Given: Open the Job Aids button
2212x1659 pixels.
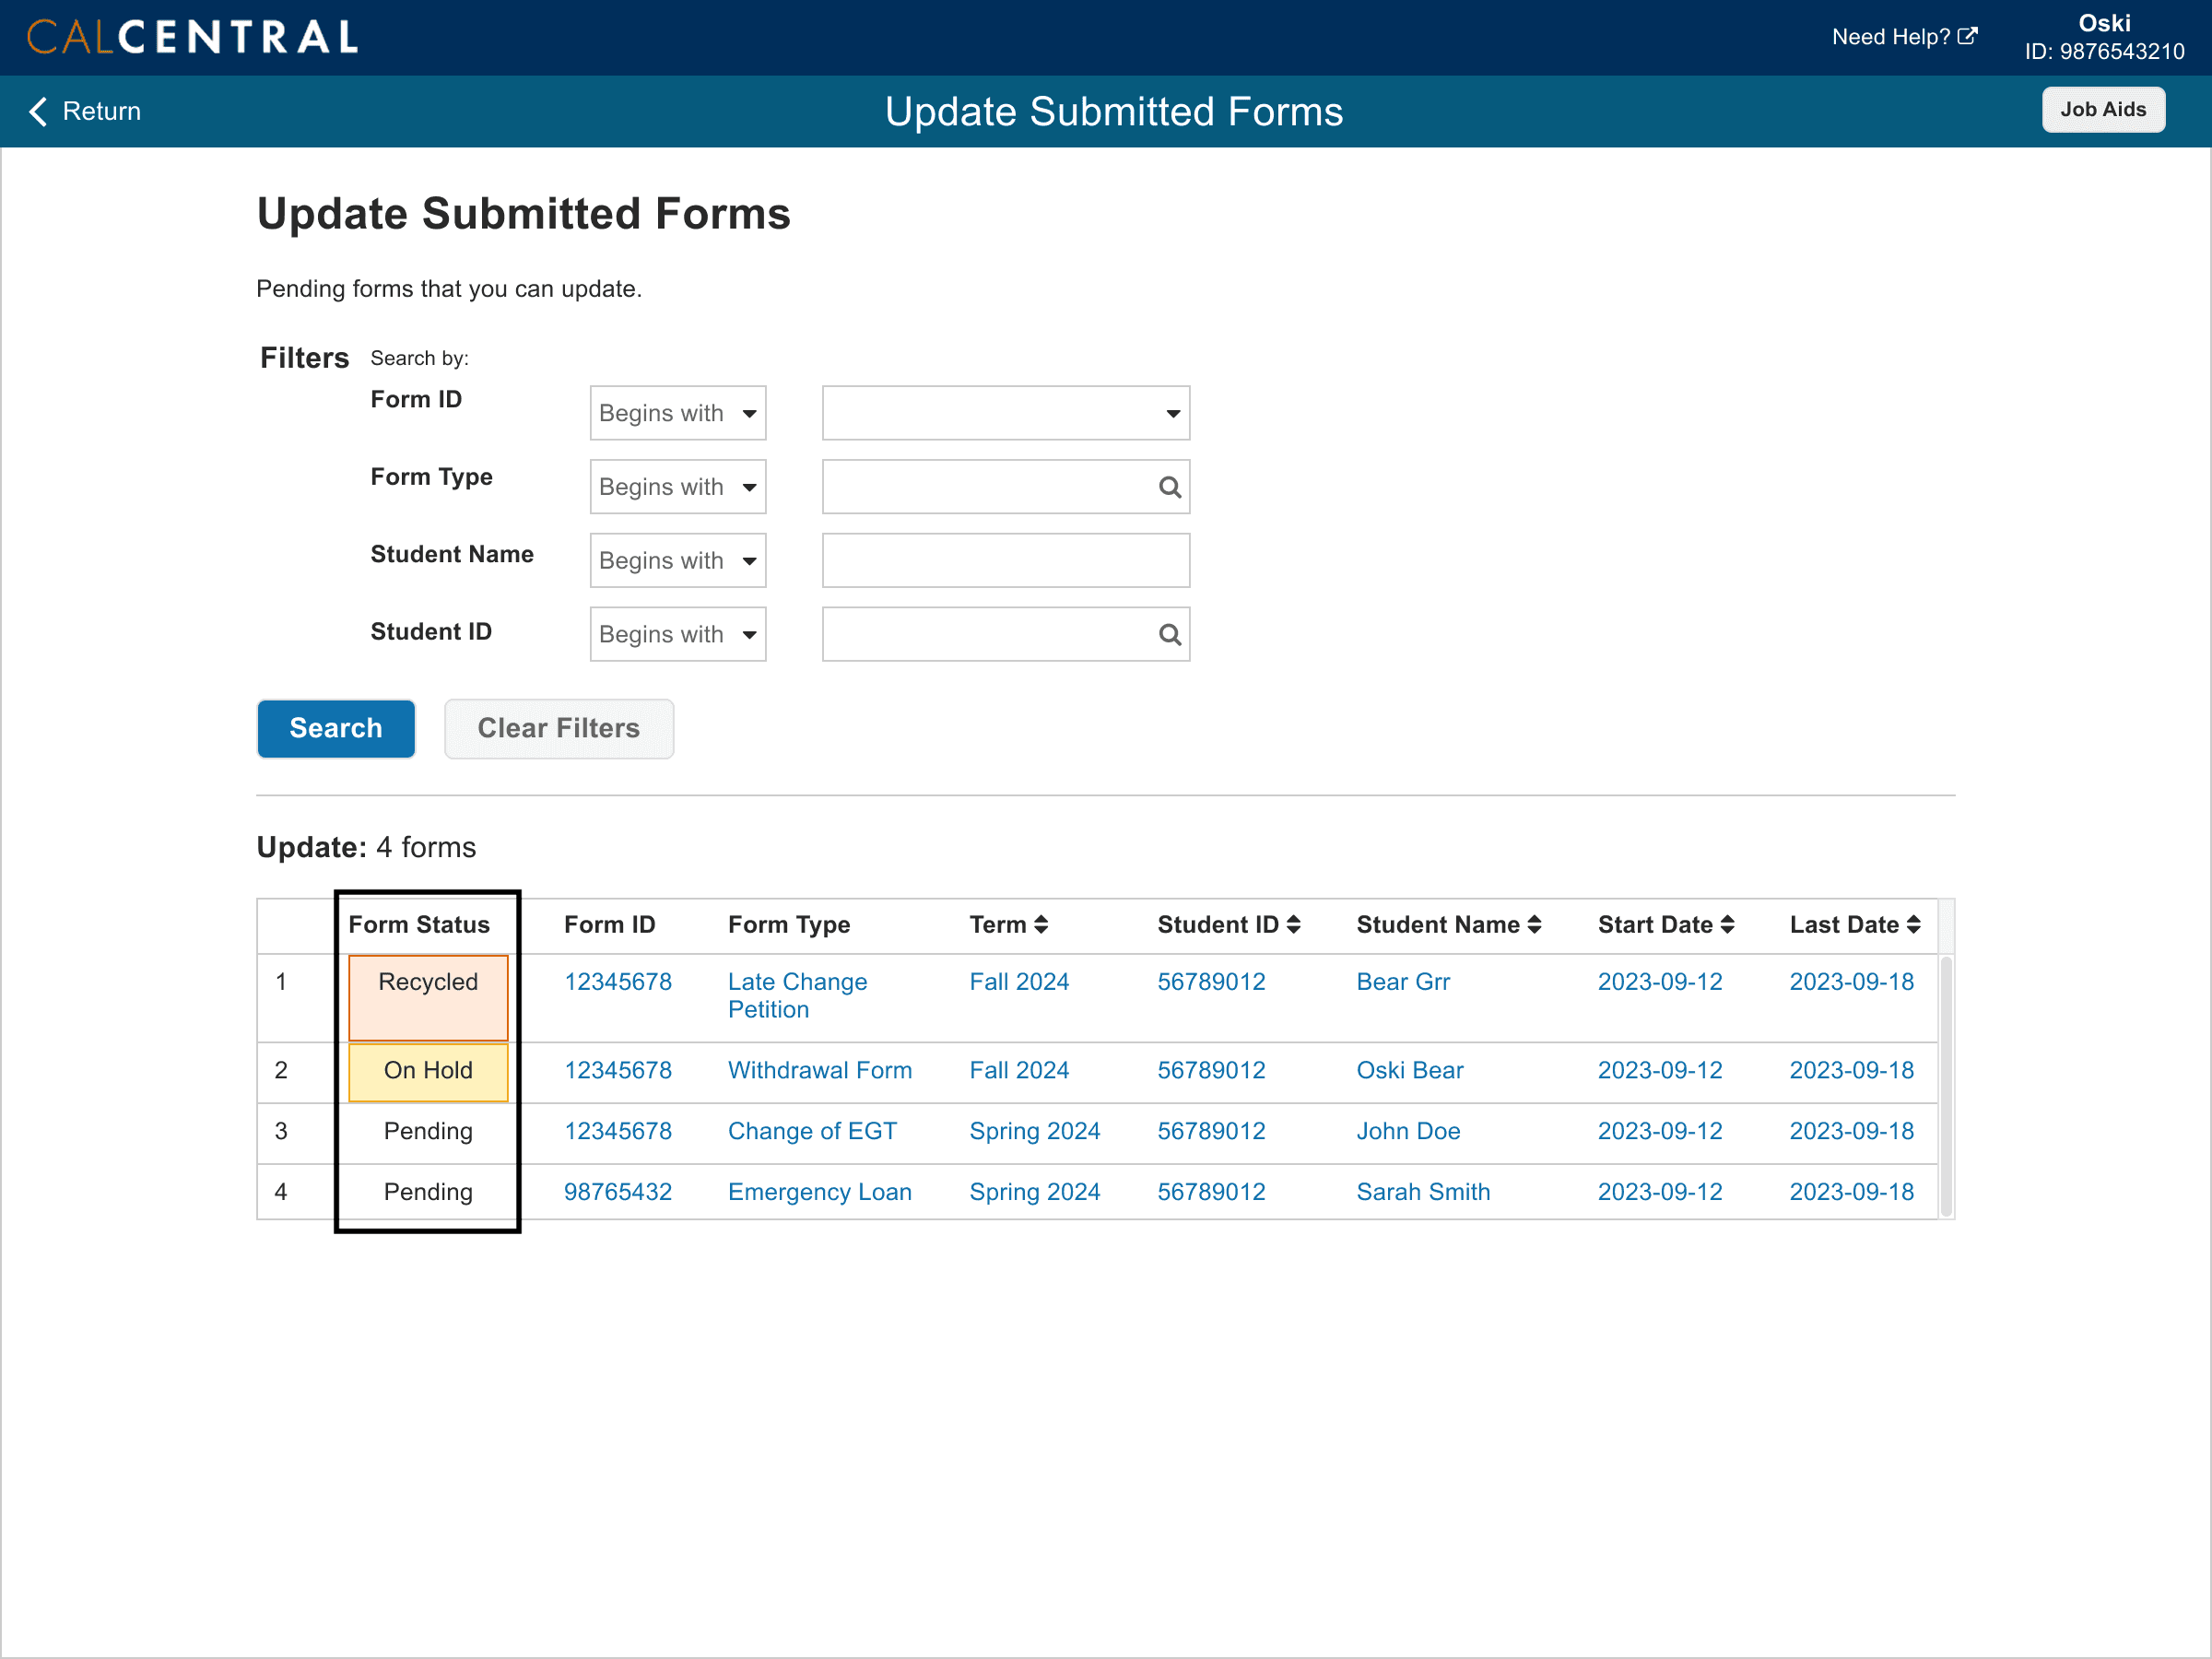Looking at the screenshot, I should point(2102,110).
